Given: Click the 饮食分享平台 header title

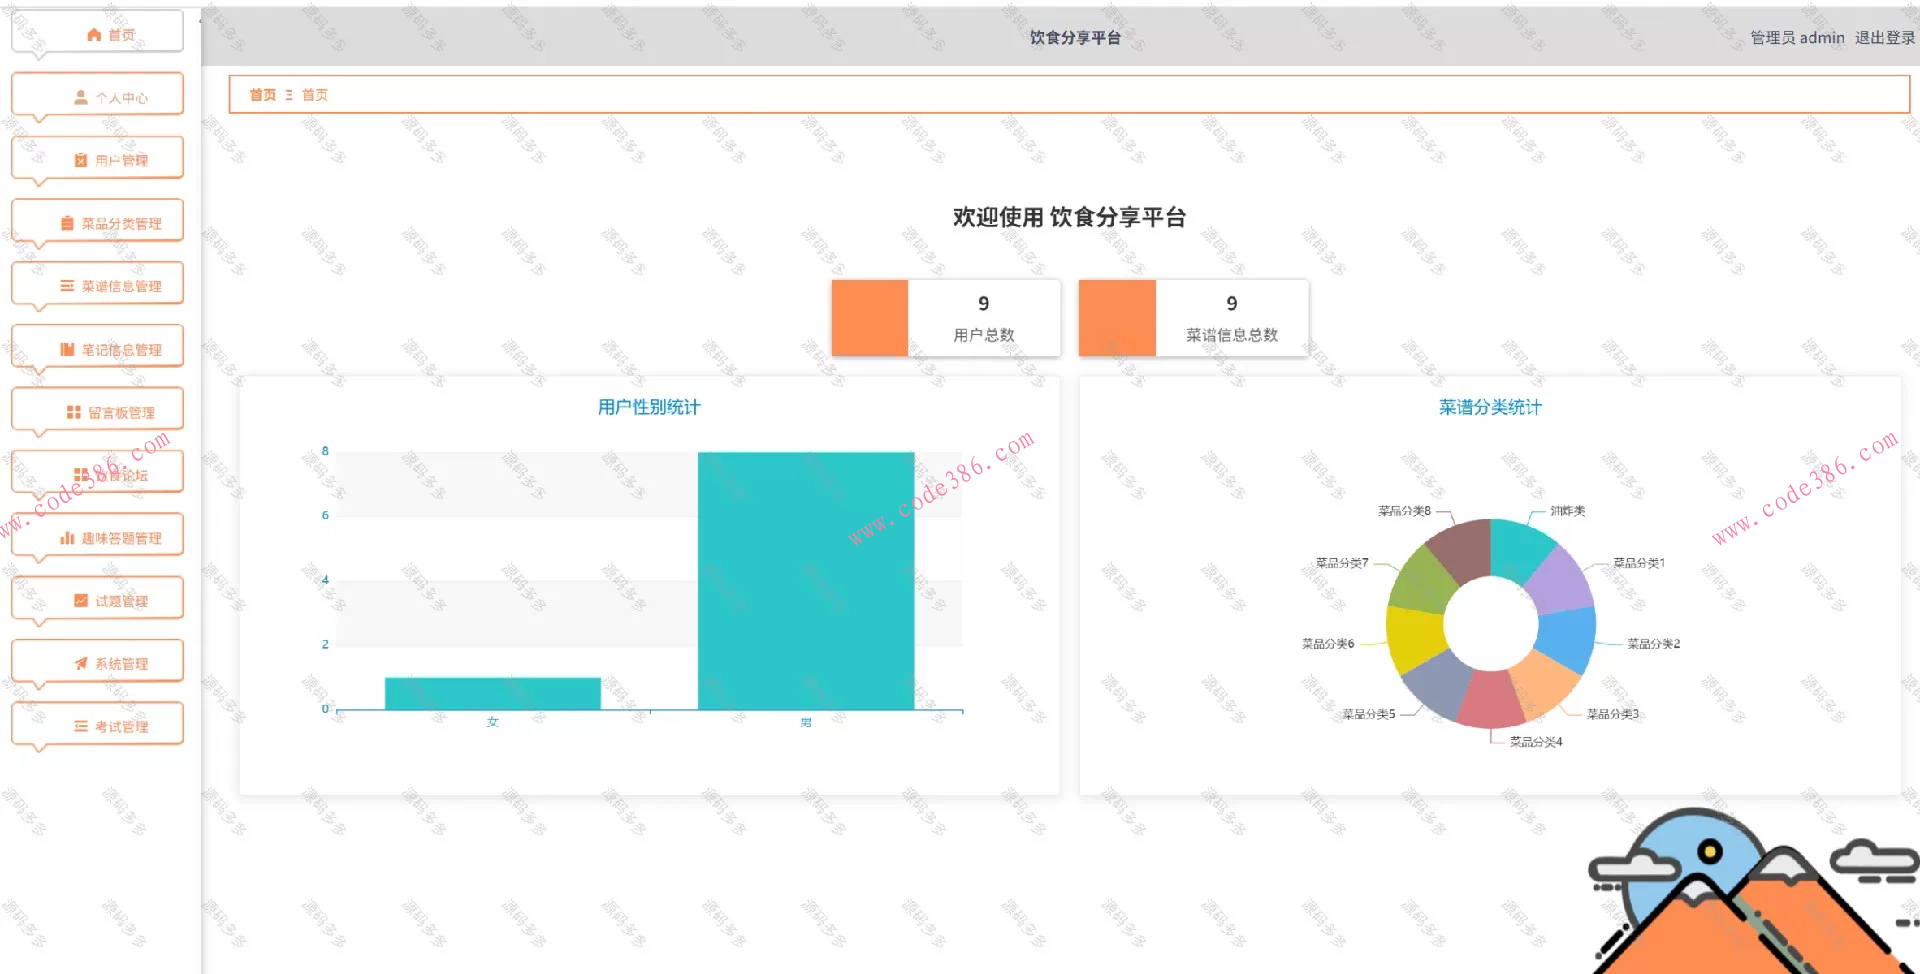Looking at the screenshot, I should pyautogui.click(x=1075, y=38).
